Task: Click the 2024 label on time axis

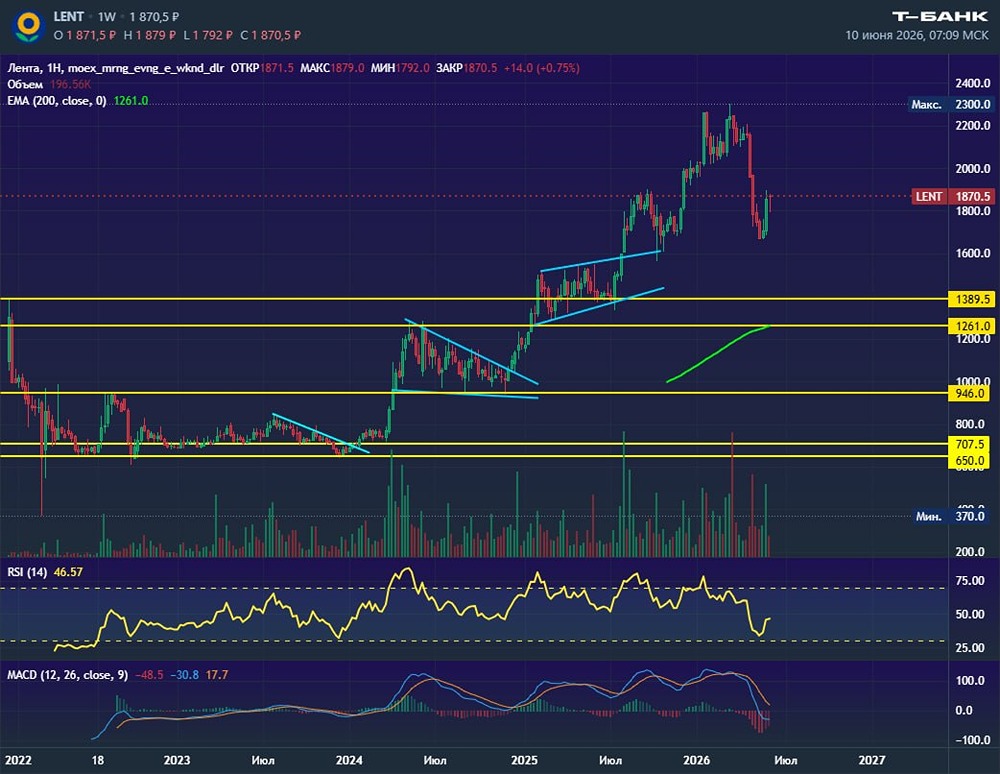Action: (349, 760)
